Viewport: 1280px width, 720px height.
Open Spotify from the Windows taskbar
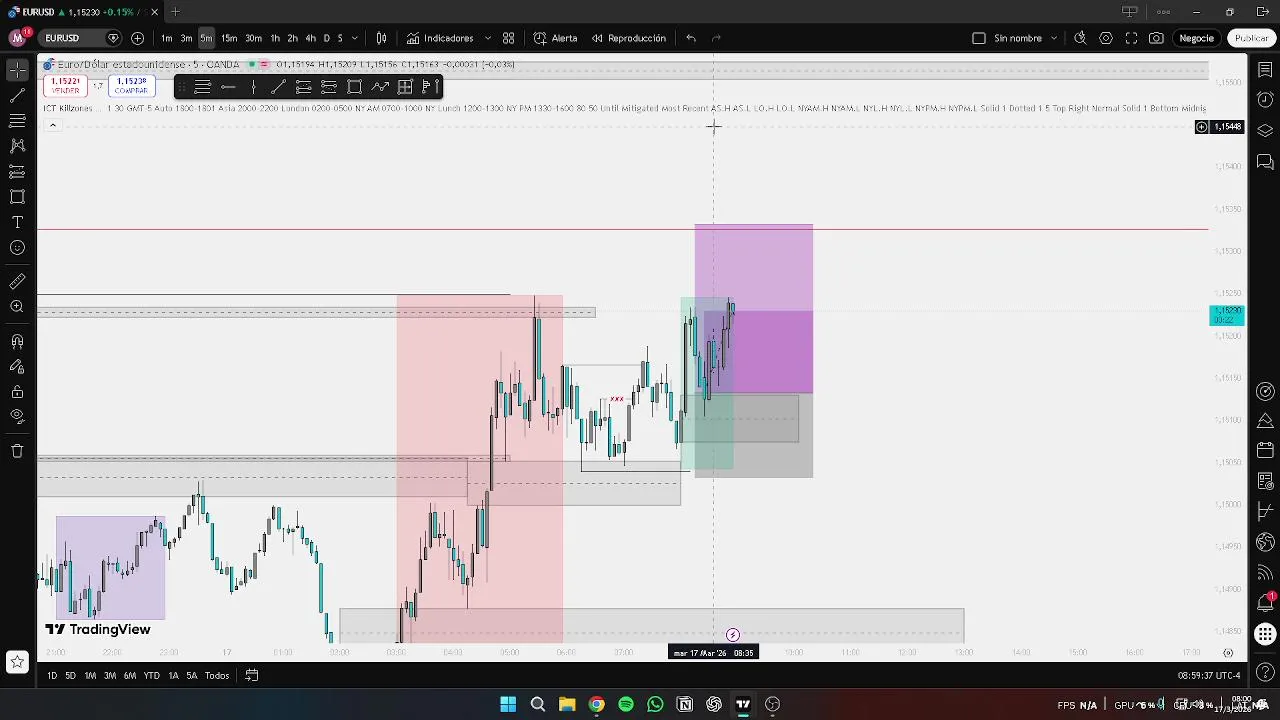[x=626, y=704]
